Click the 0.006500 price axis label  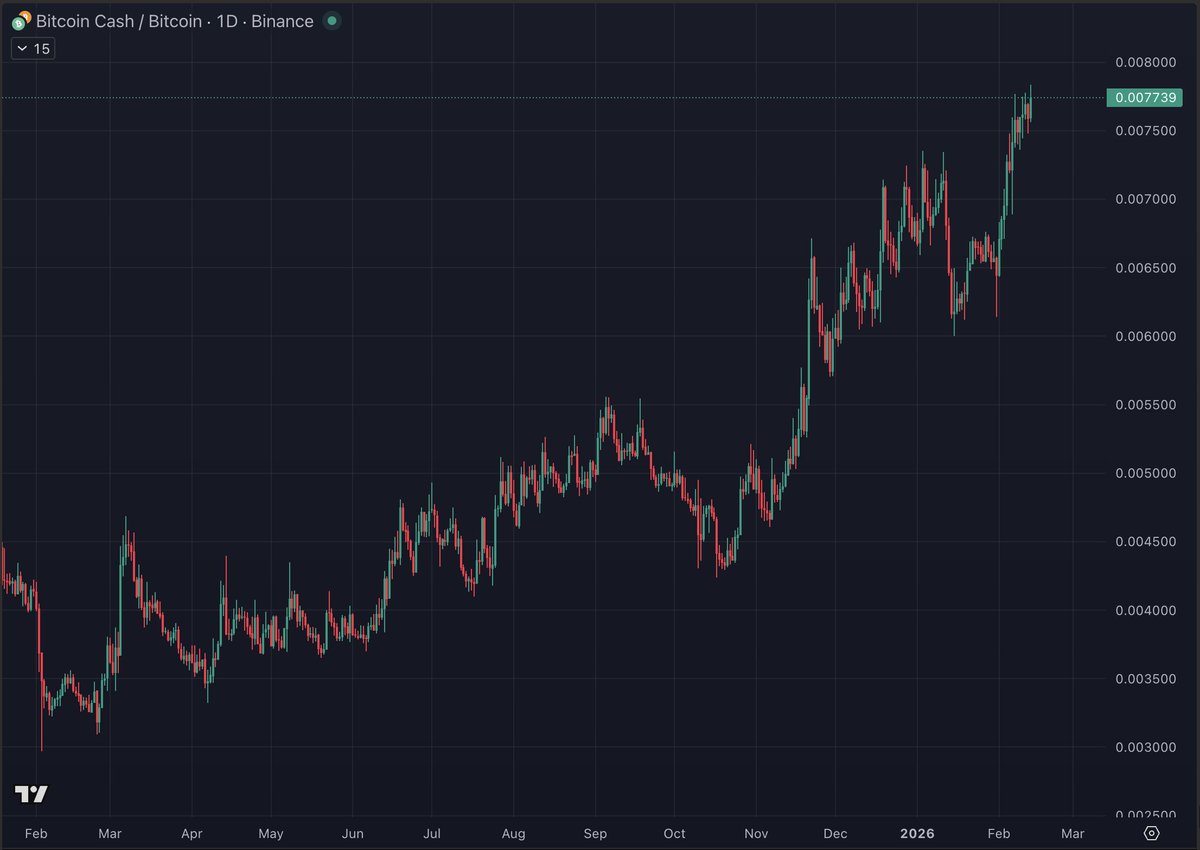tap(1146, 268)
